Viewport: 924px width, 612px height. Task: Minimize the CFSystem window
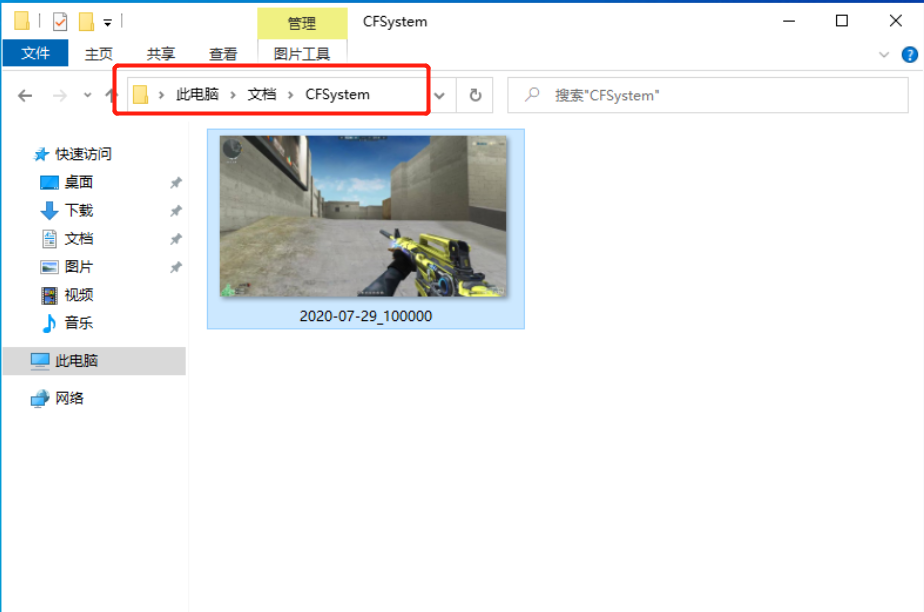tap(789, 21)
